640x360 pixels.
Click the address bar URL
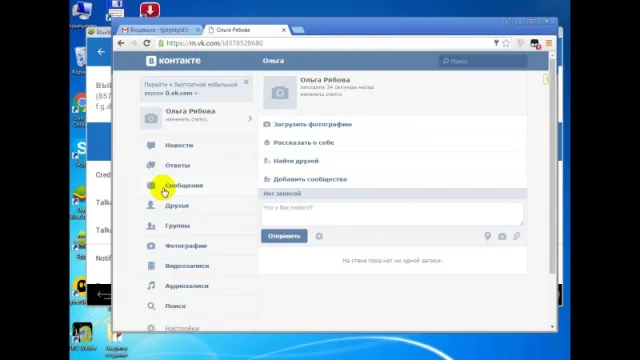pyautogui.click(x=215, y=43)
